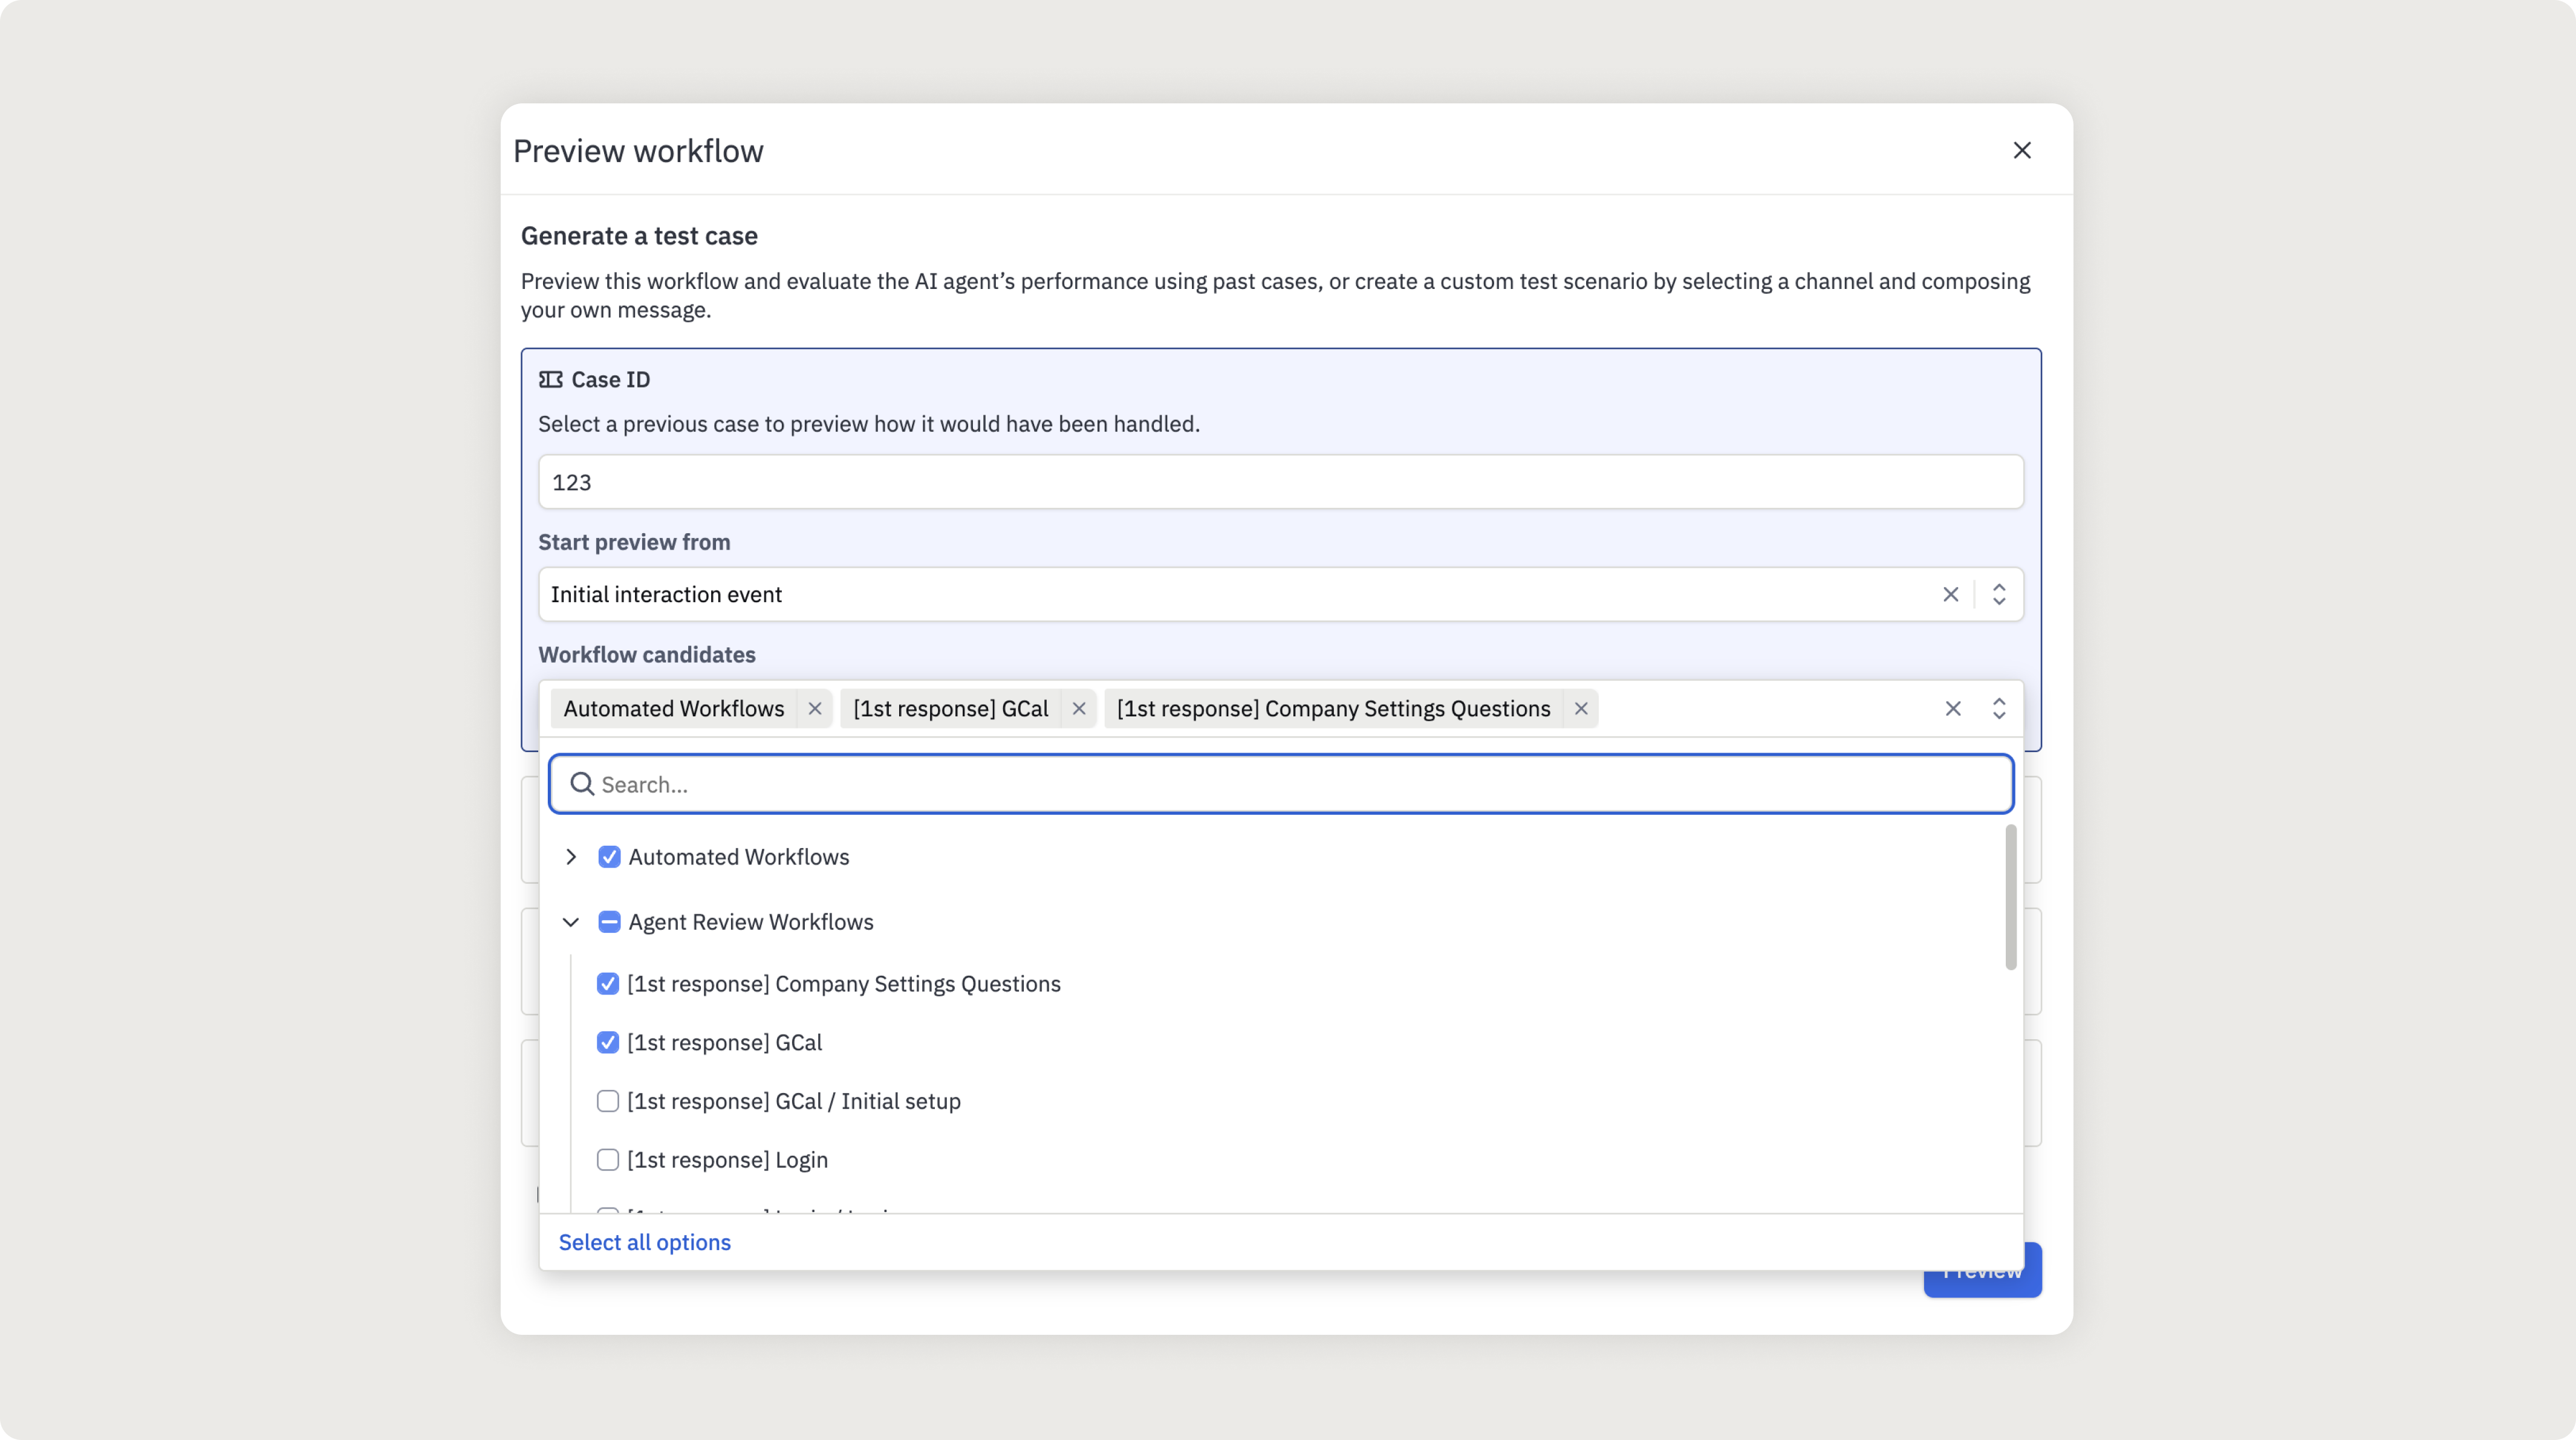The height and width of the screenshot is (1440, 2576).
Task: Focus the workflow Search field
Action: (x=1280, y=784)
